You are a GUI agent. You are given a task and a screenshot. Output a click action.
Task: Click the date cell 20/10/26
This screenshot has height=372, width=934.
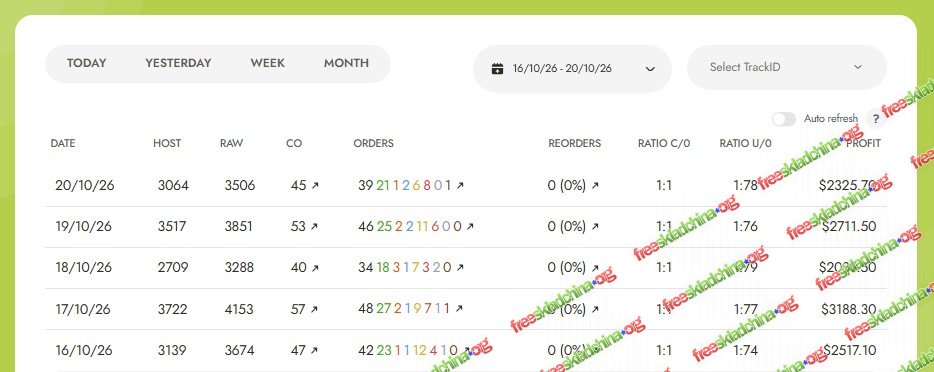click(85, 186)
